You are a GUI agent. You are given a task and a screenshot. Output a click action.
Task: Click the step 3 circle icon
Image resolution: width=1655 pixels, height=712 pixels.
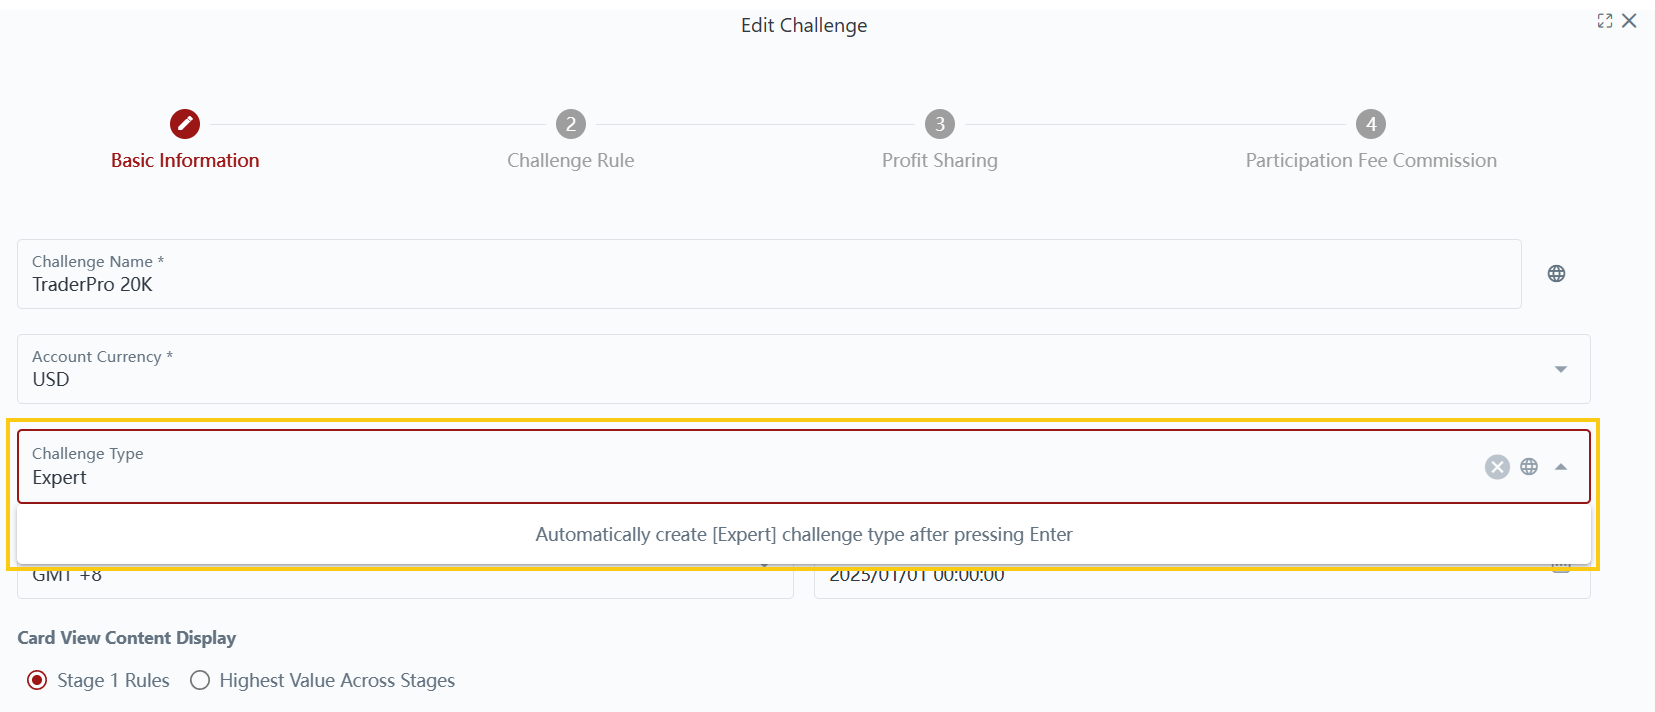(940, 124)
